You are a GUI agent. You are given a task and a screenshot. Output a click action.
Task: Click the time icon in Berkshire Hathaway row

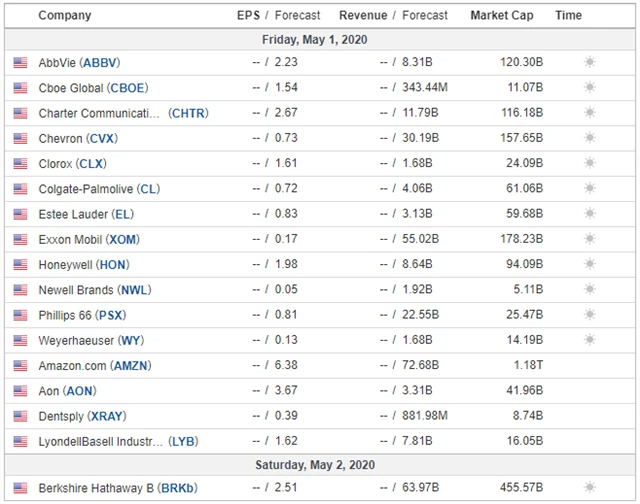[589, 487]
